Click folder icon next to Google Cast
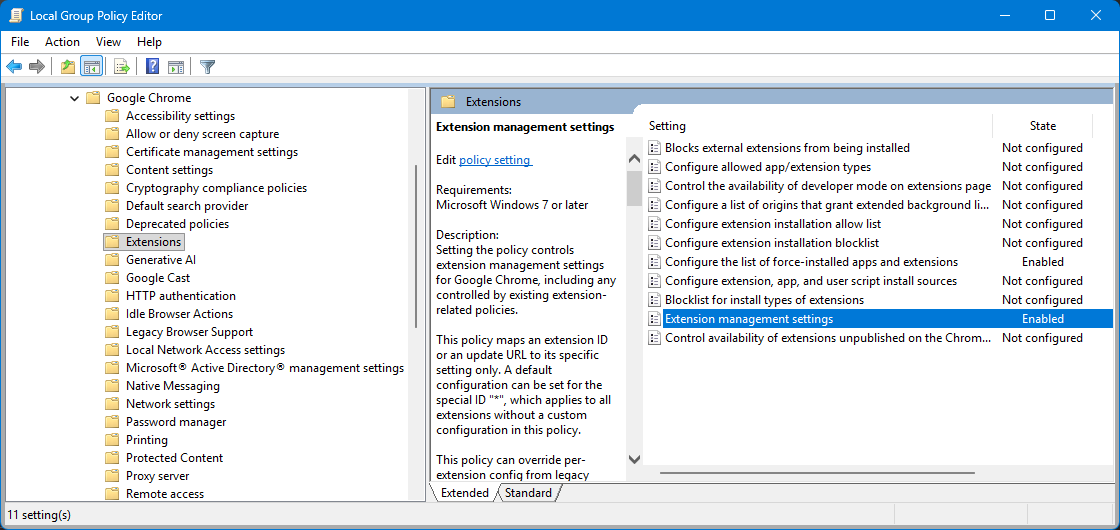Screen dimensions: 1120x530 click(x=112, y=278)
